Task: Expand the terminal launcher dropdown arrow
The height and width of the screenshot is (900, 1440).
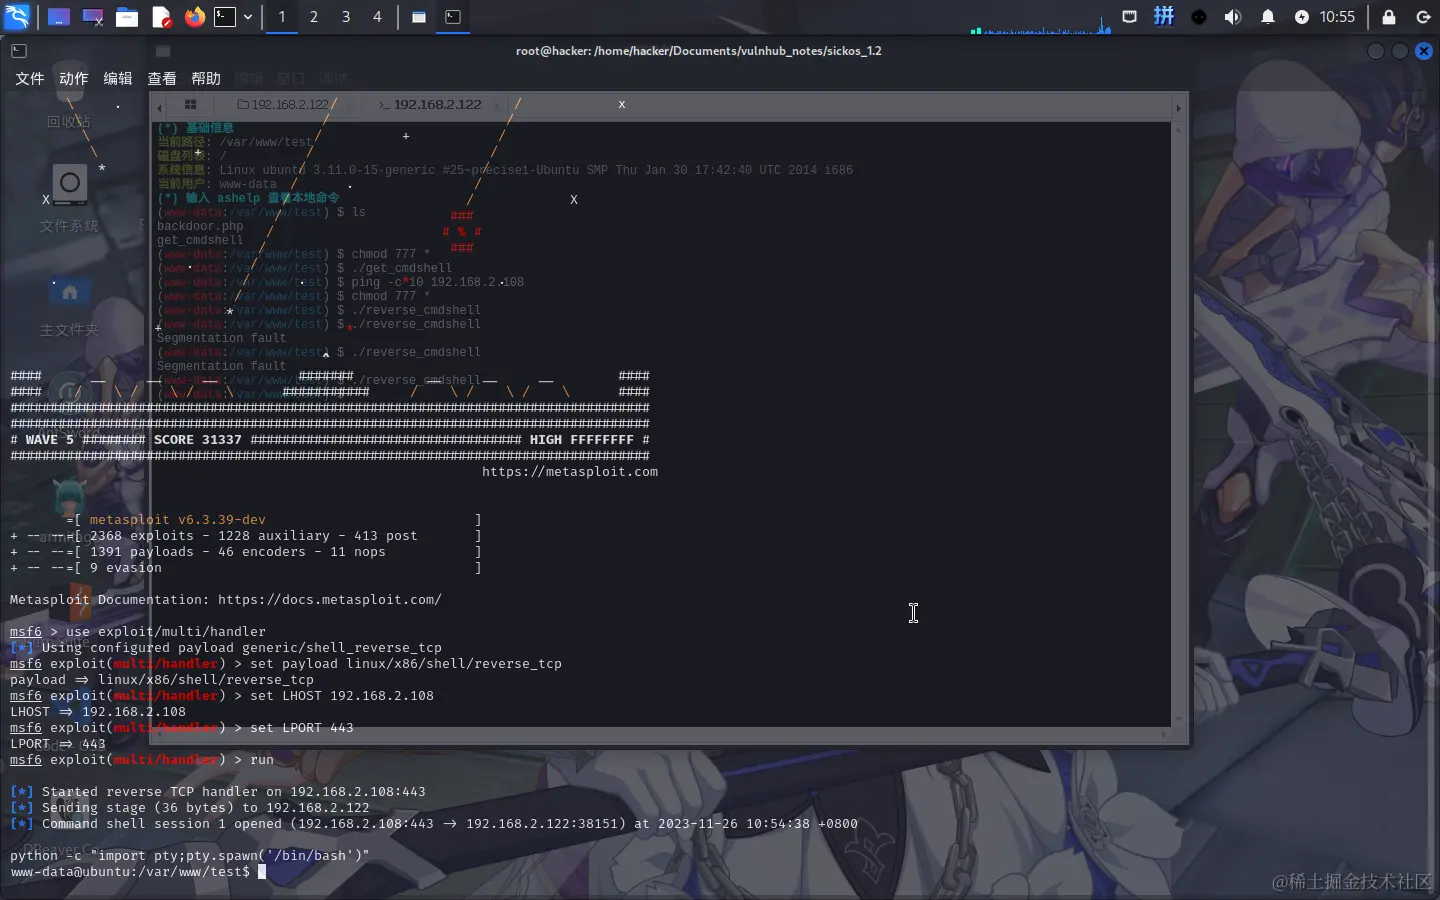Action: coord(248,17)
